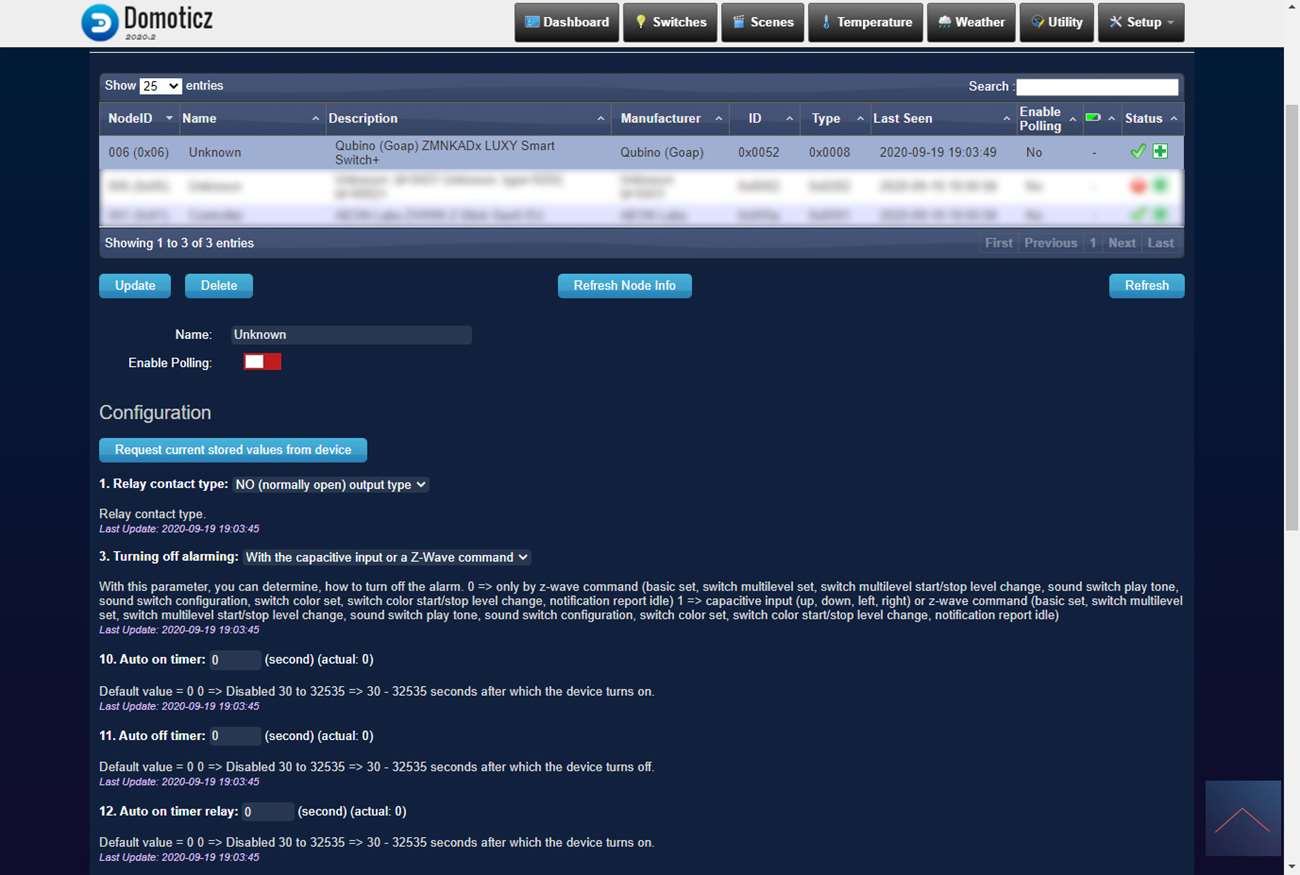
Task: Go to the Previous page of entries
Action: [x=1050, y=243]
